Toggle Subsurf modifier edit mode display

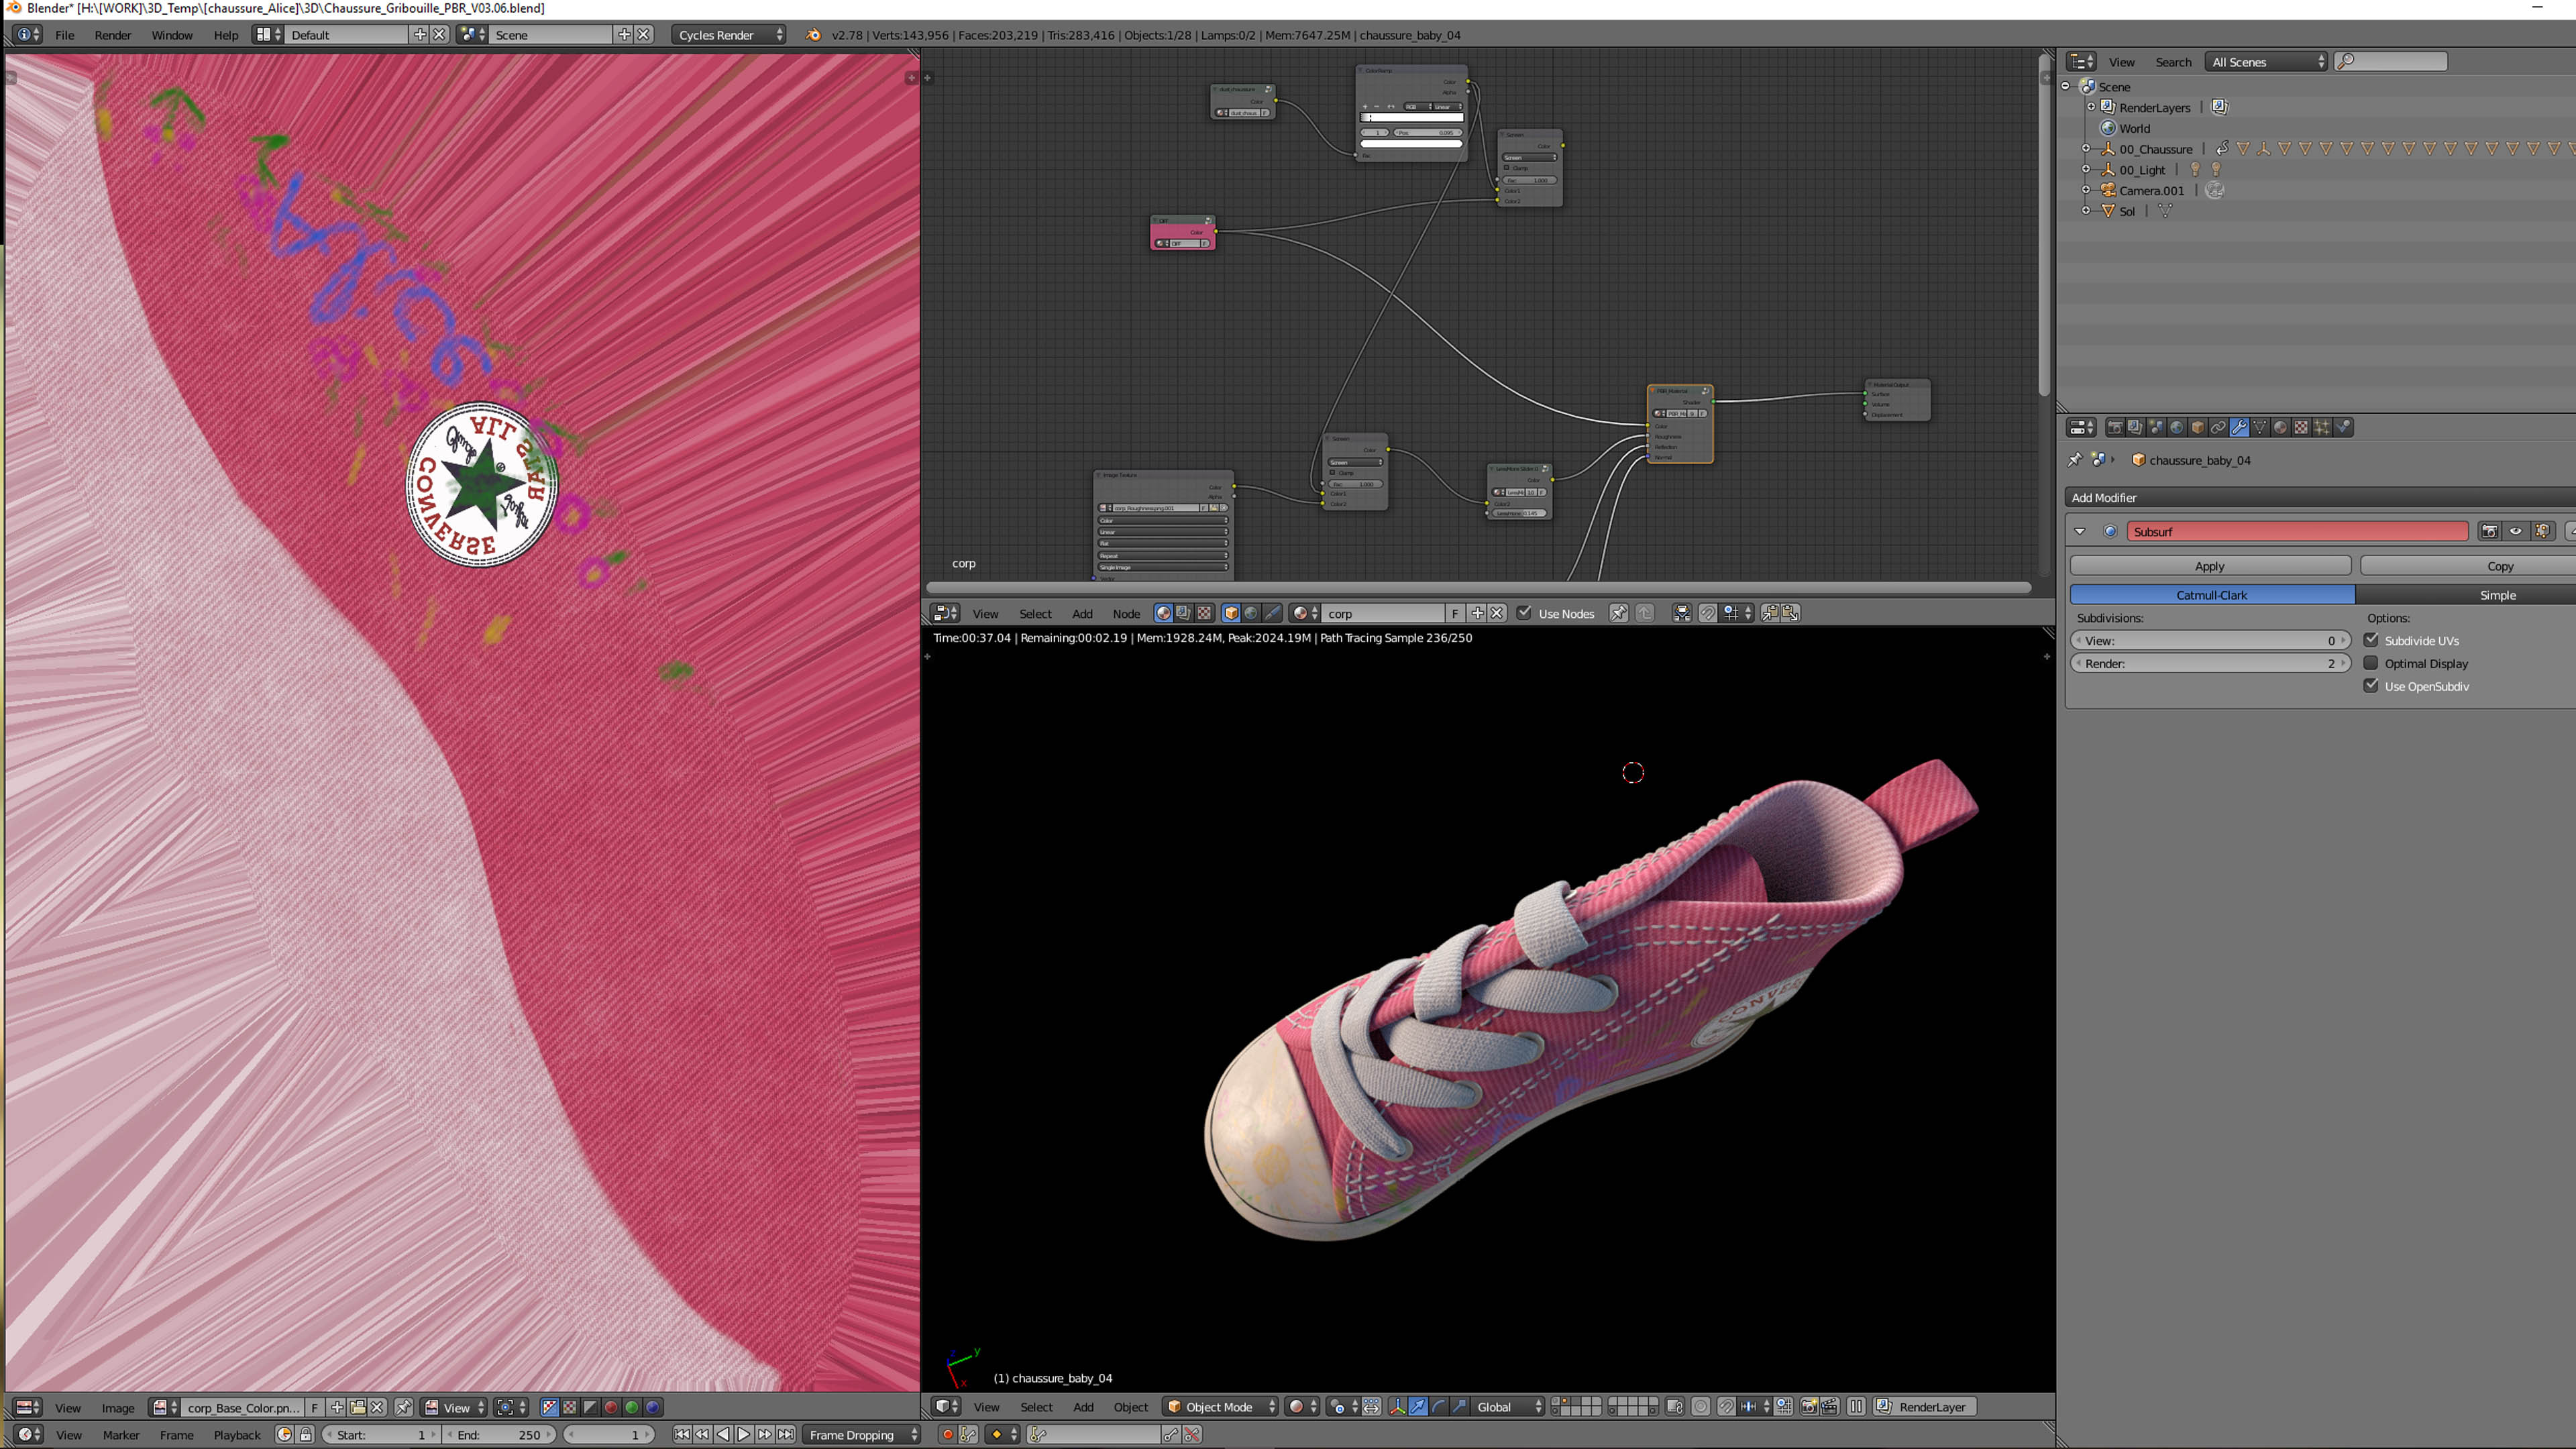tap(2542, 531)
